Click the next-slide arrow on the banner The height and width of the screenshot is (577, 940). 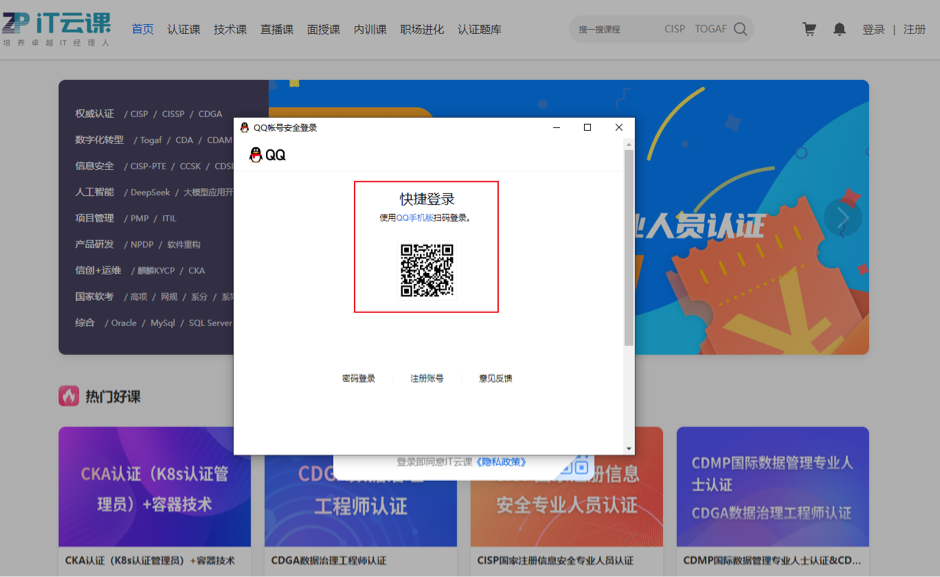(x=842, y=217)
